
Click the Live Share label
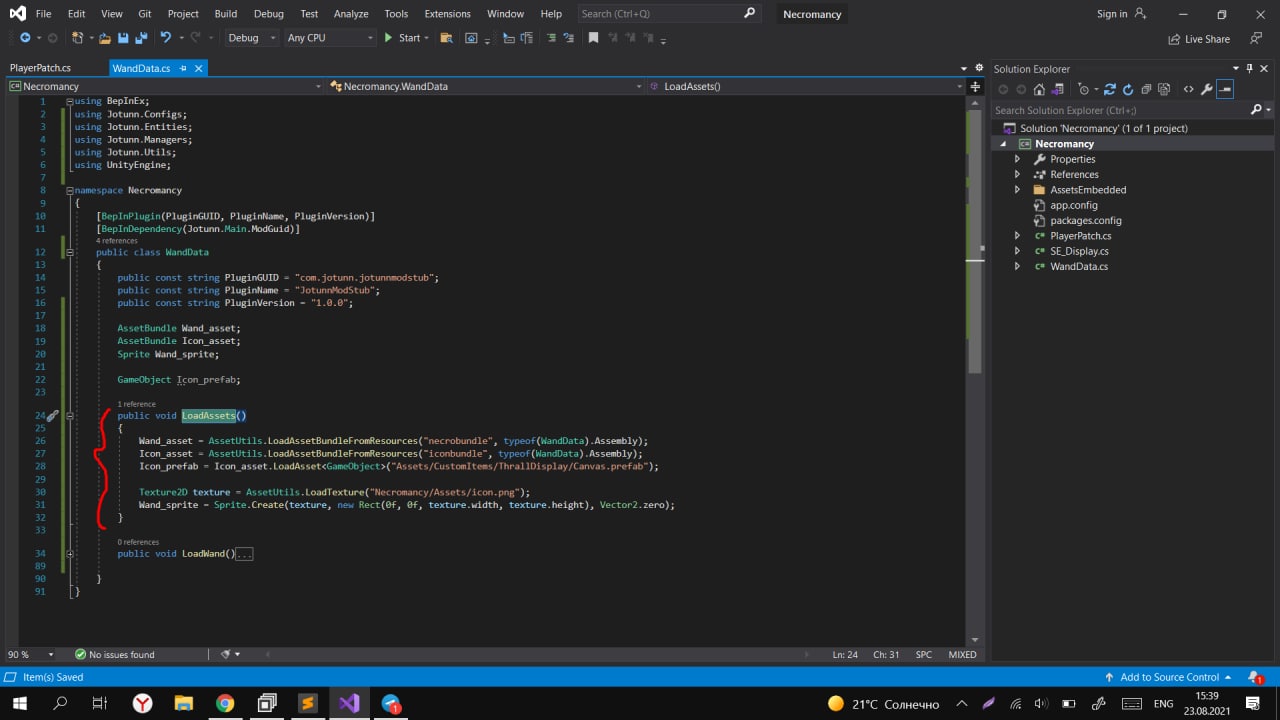click(x=1207, y=39)
